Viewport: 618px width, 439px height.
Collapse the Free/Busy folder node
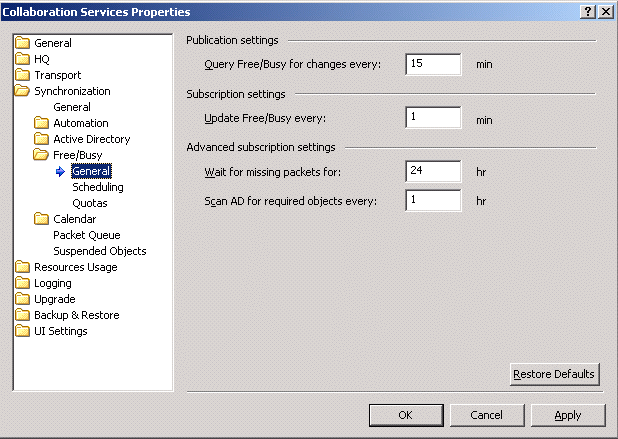[x=42, y=155]
